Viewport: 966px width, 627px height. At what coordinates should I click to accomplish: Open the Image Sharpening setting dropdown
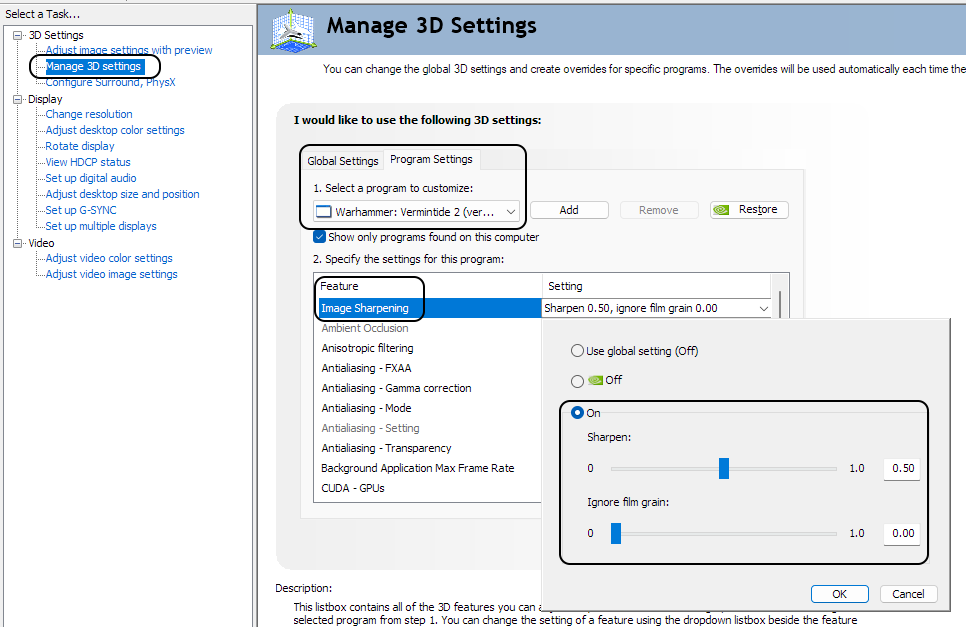764,309
